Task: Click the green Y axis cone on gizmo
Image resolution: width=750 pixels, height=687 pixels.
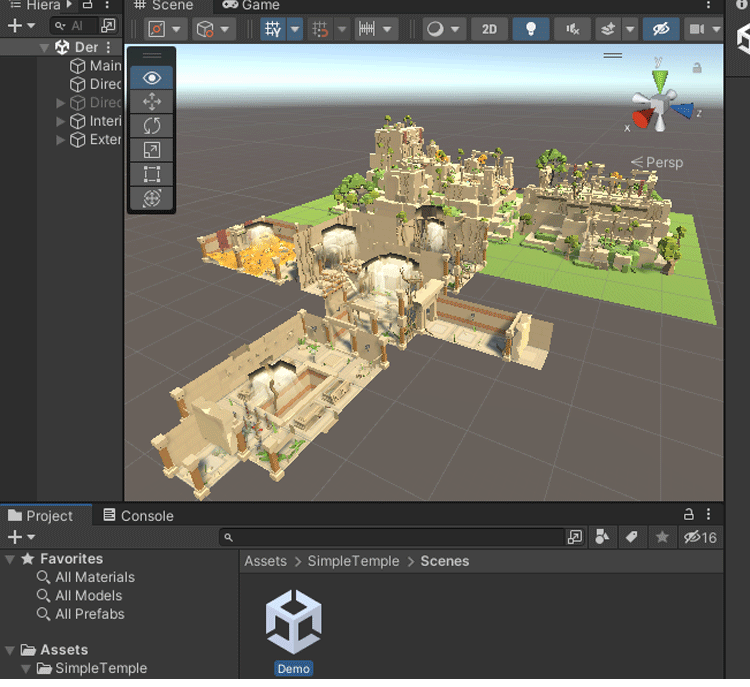Action: point(660,80)
